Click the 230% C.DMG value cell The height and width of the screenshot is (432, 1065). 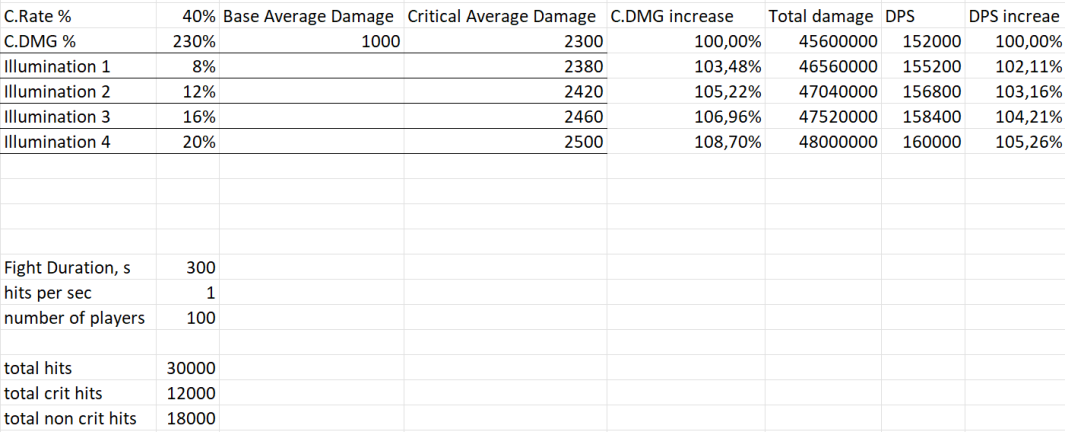198,41
